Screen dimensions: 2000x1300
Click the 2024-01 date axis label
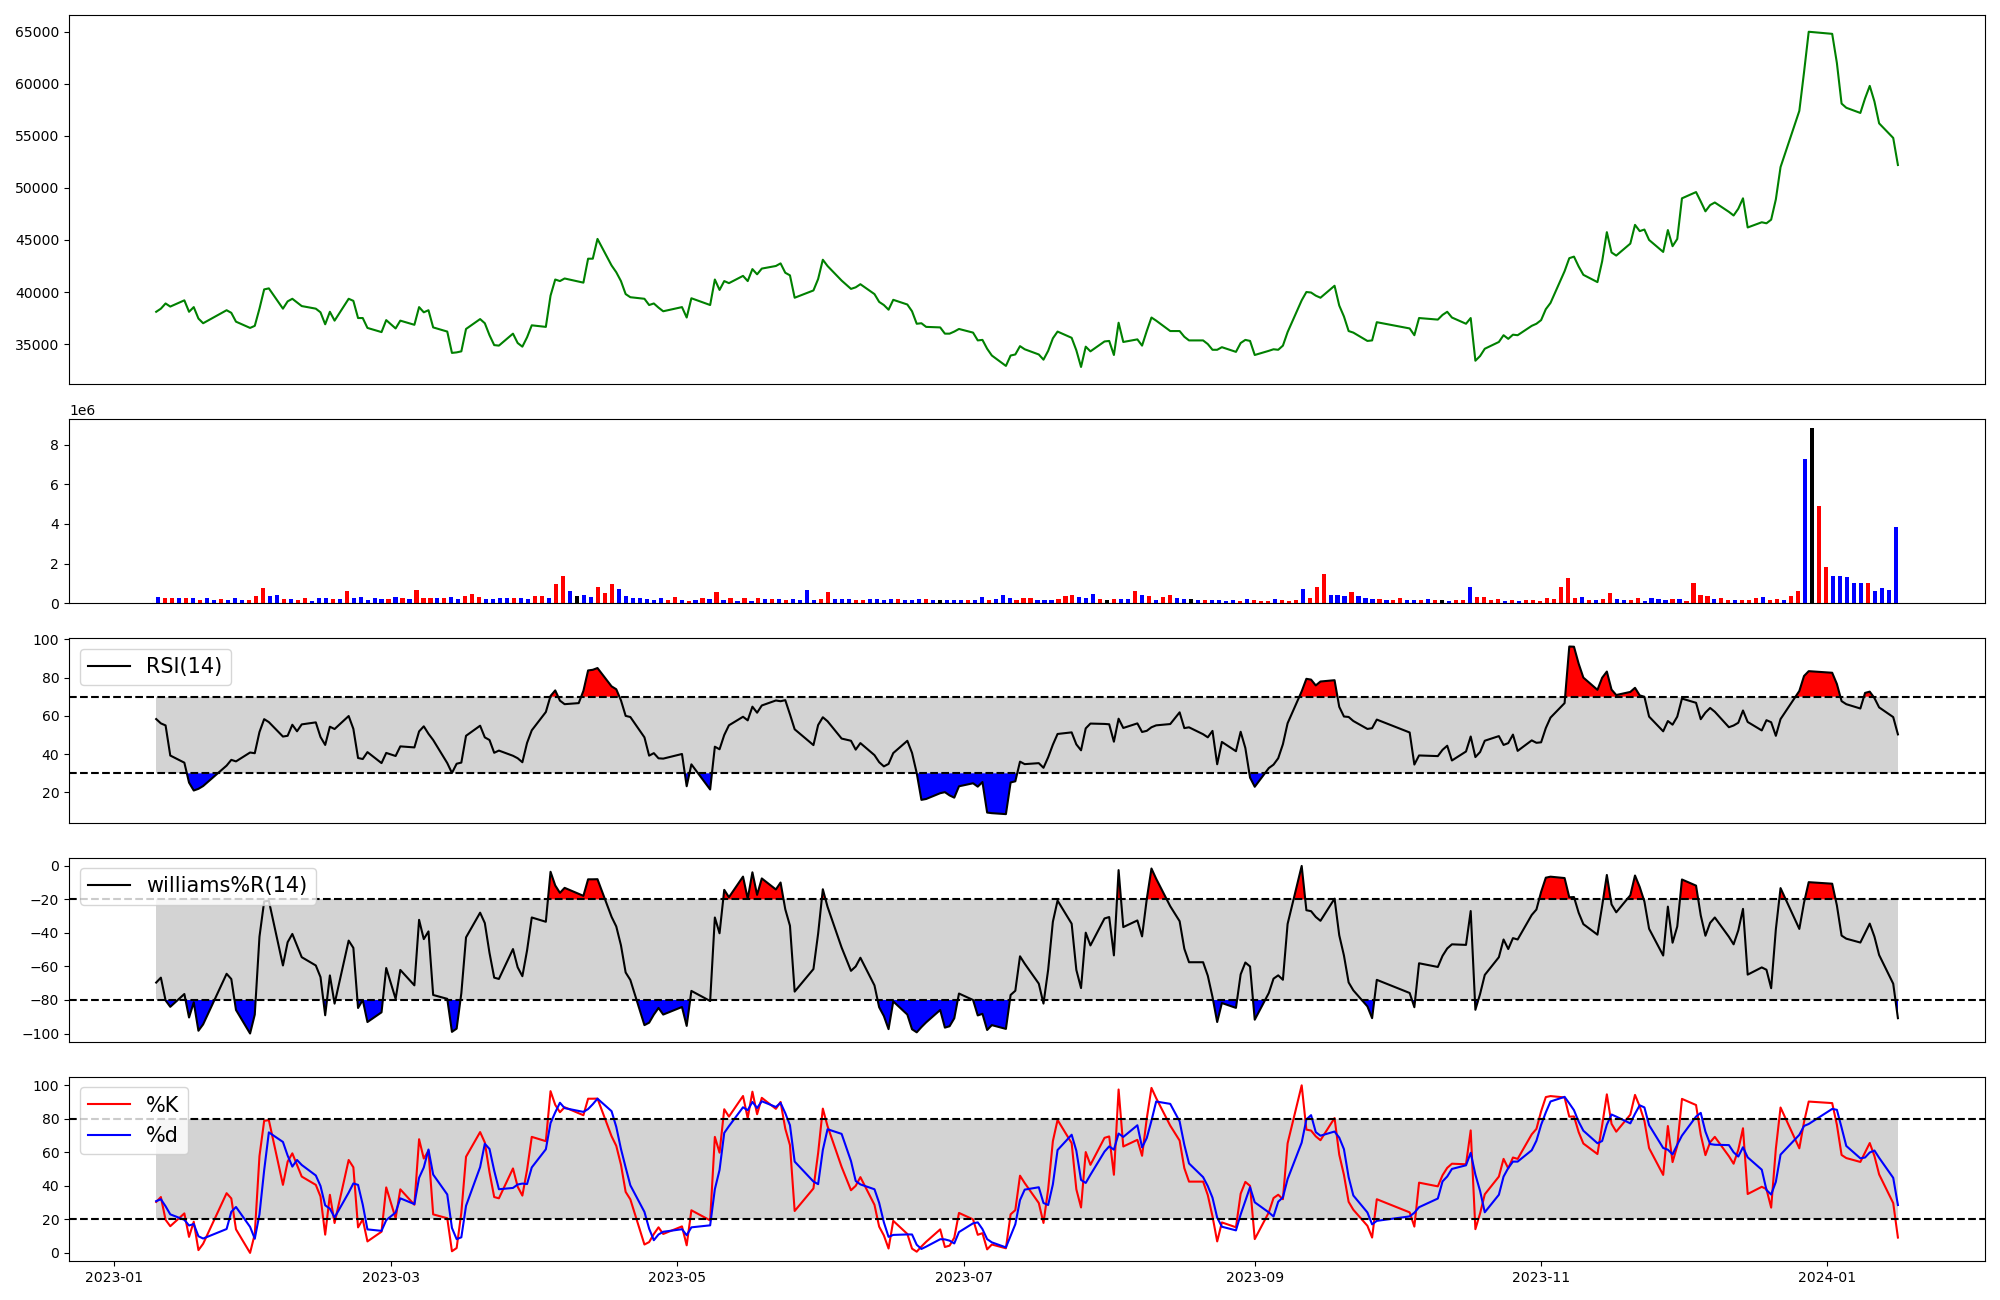(1827, 1277)
